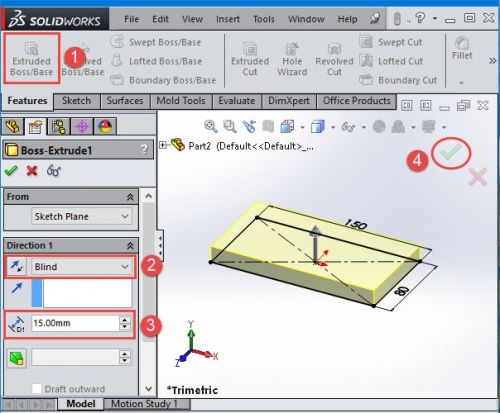Switch to the Office Products tab

pyautogui.click(x=356, y=101)
